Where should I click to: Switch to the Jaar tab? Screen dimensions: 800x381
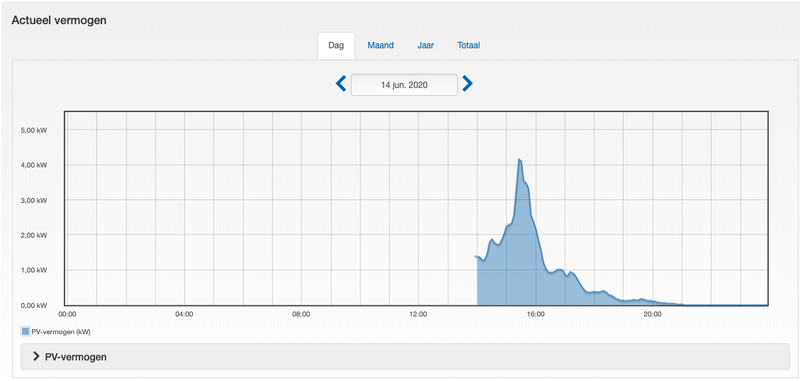426,45
